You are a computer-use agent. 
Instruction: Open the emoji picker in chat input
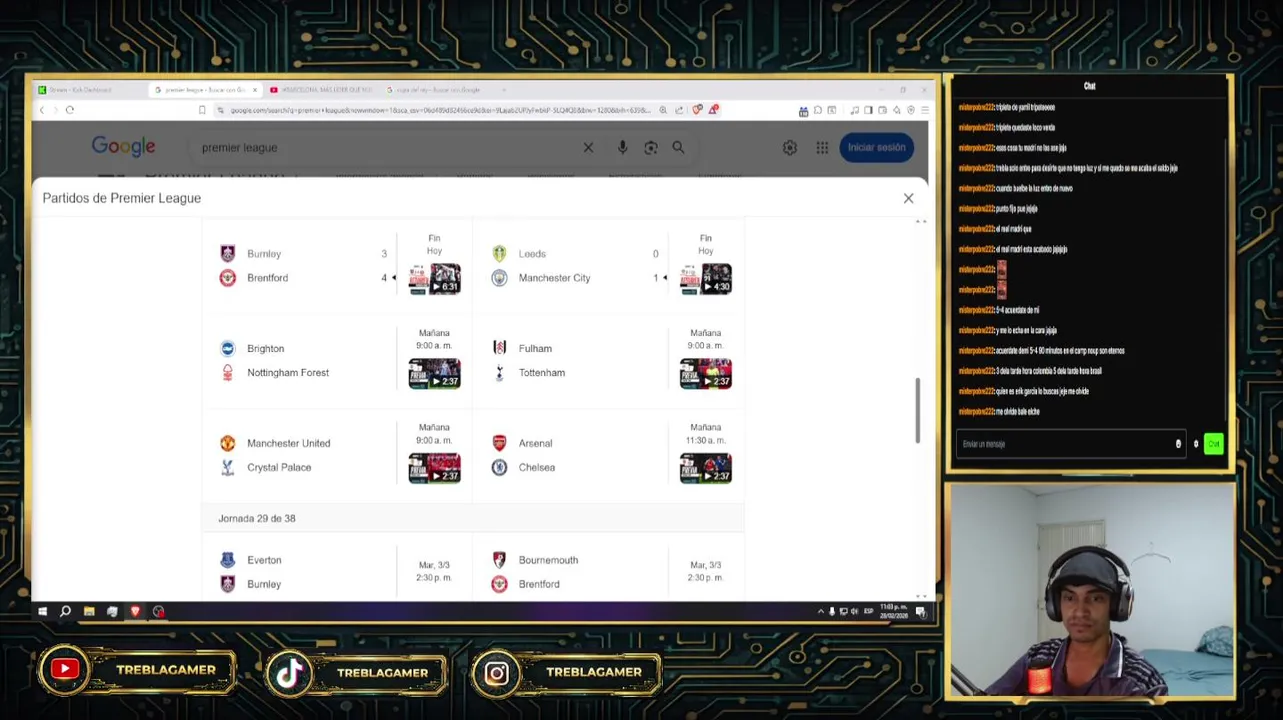(1178, 444)
